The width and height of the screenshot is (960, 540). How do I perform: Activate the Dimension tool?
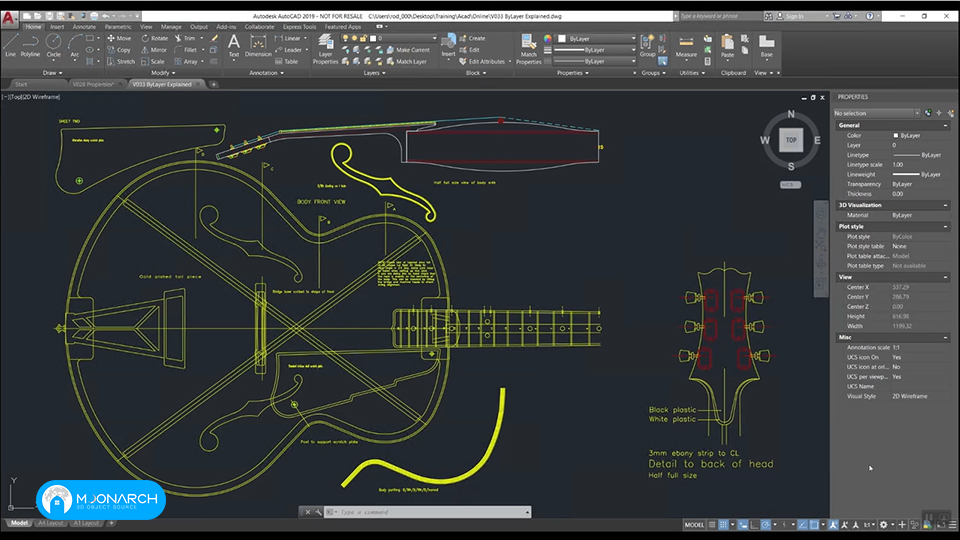click(258, 46)
